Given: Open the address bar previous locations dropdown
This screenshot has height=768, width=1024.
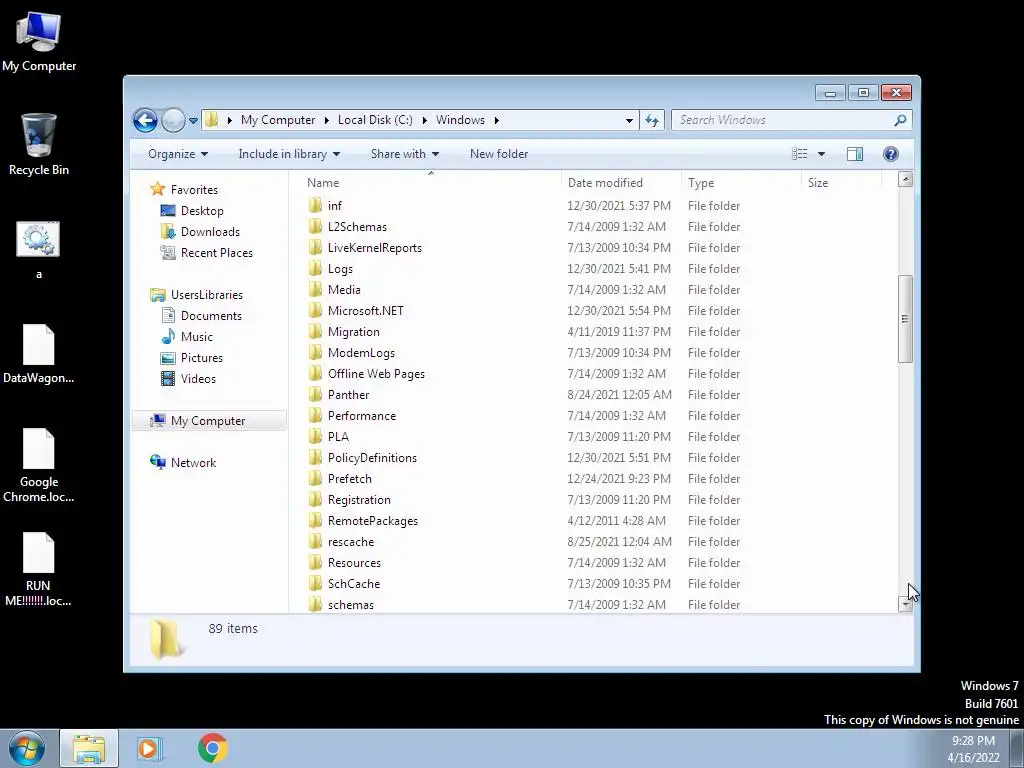Looking at the screenshot, I should click(x=629, y=120).
